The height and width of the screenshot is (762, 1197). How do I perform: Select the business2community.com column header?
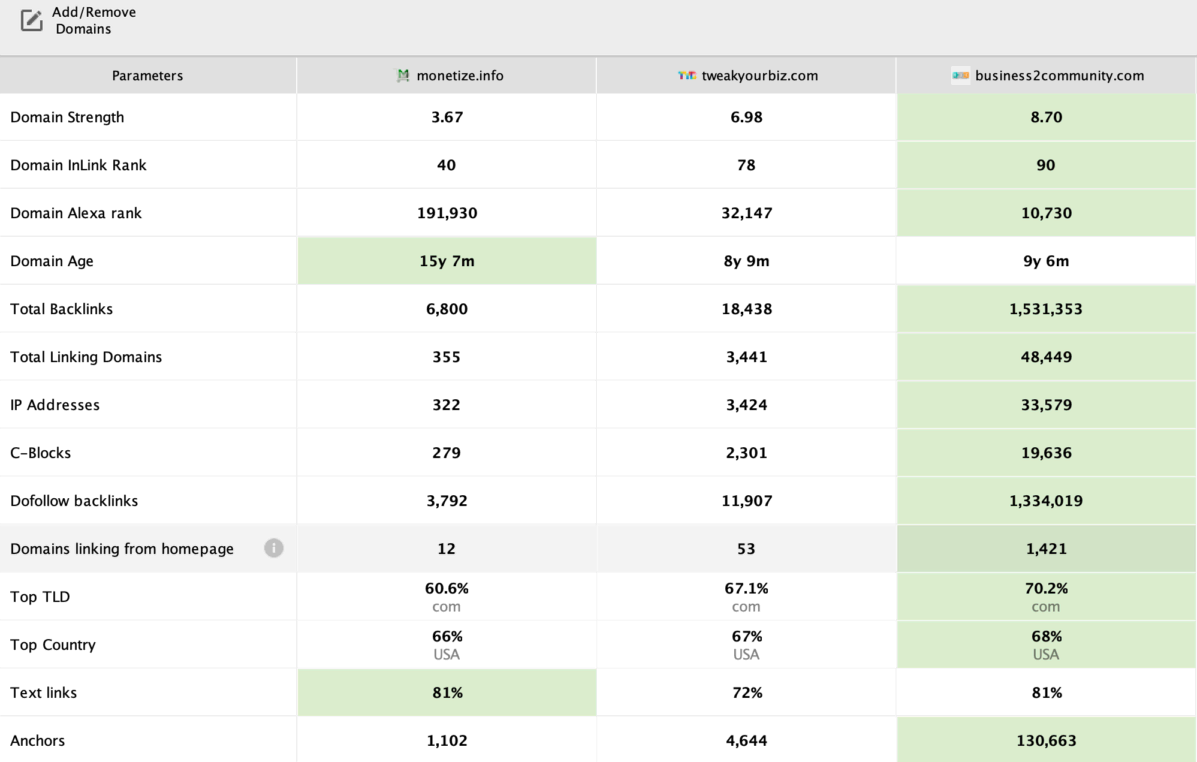(x=1047, y=76)
